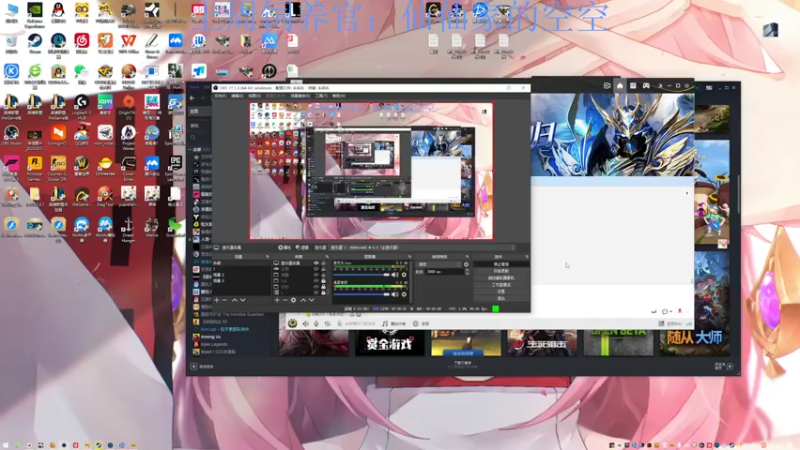Move selected source up in Sources dock
800x450 pixels.
coord(303,300)
